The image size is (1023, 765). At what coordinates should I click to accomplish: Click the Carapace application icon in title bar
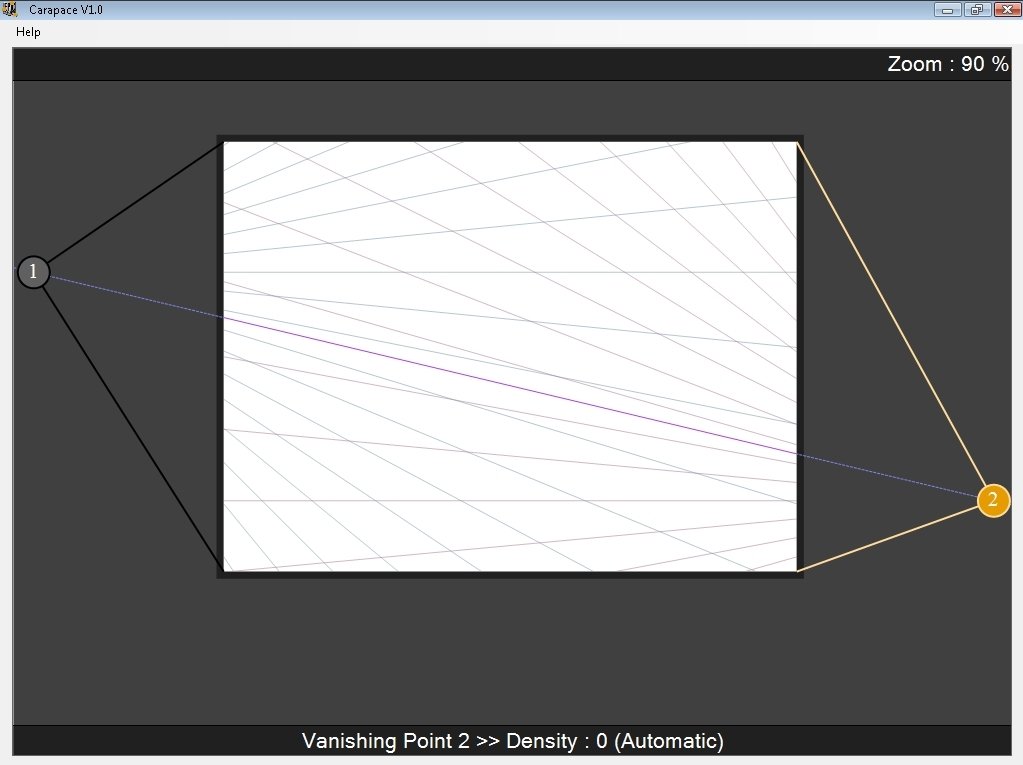click(9, 9)
